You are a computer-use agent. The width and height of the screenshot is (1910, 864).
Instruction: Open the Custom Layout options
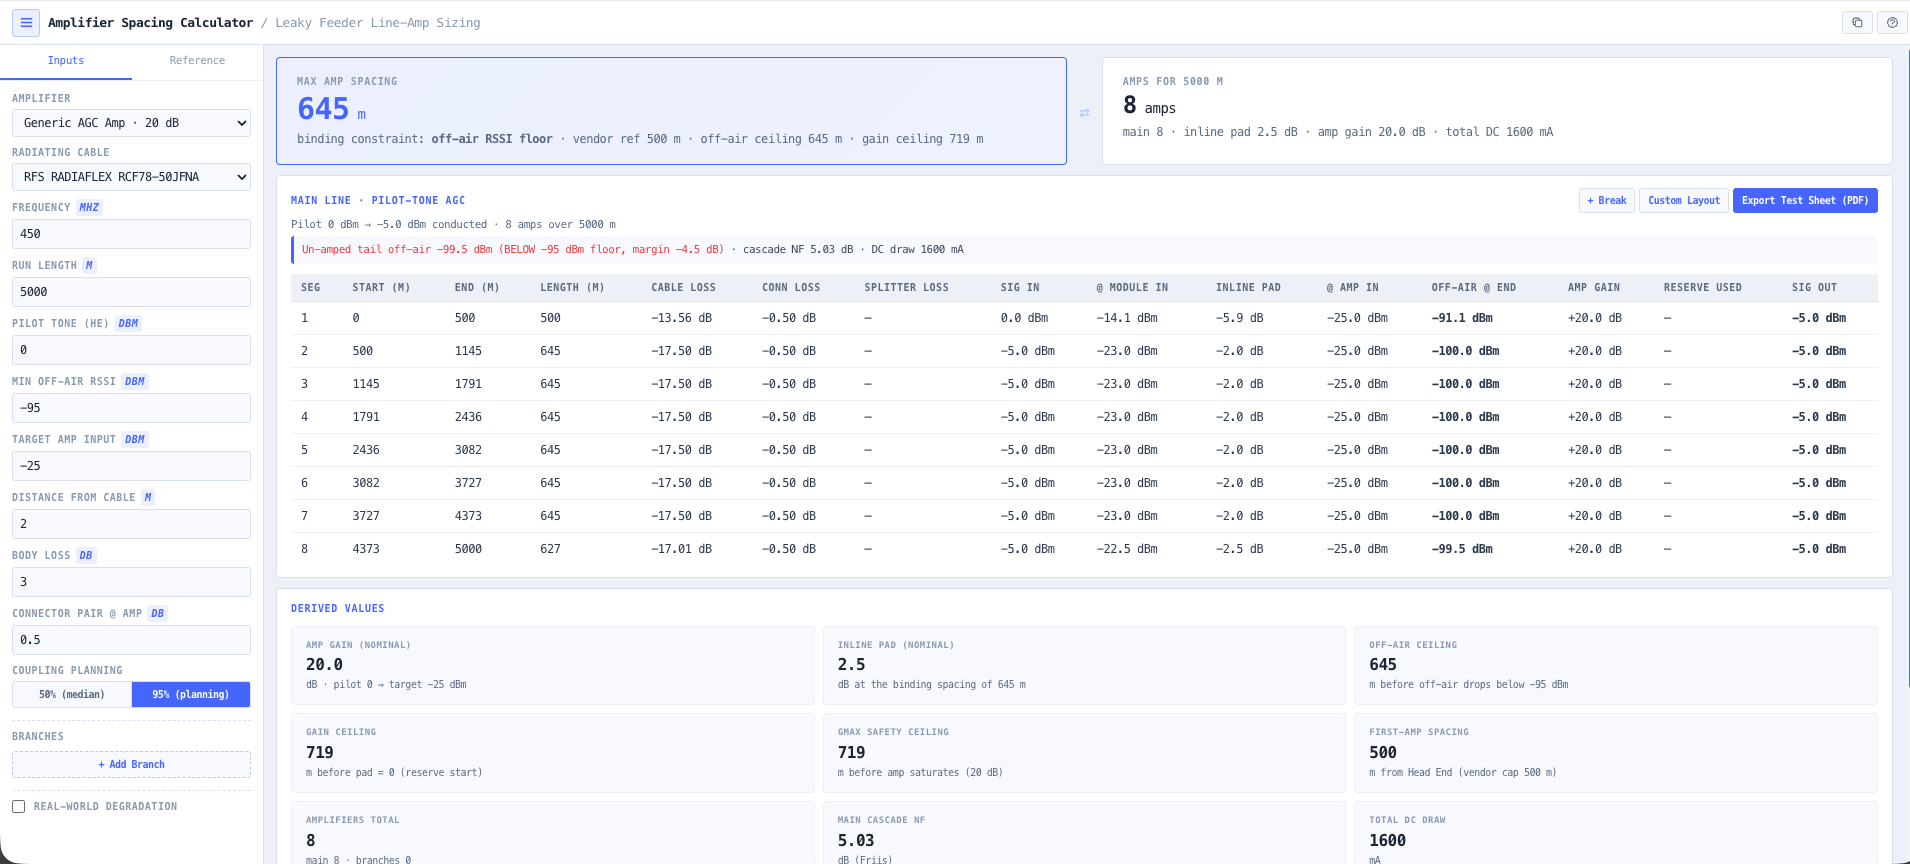point(1684,200)
